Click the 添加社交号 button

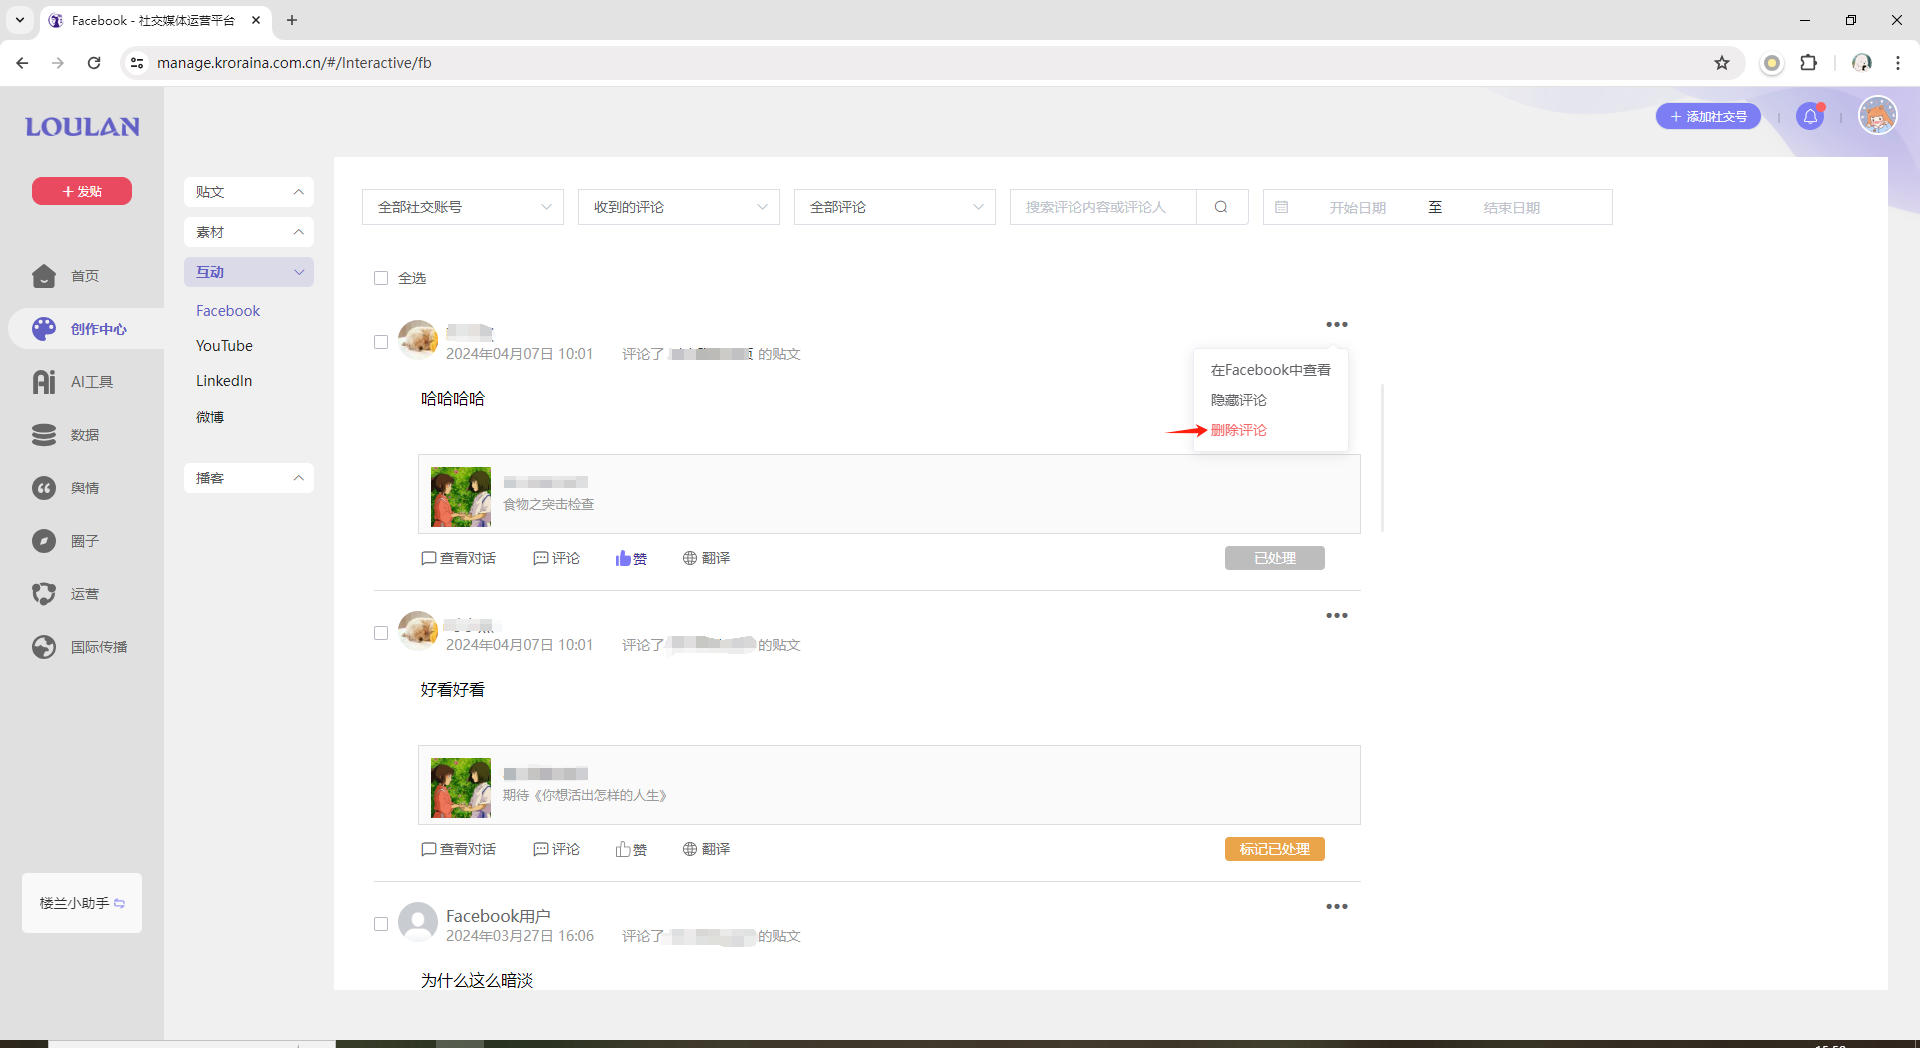coord(1708,117)
